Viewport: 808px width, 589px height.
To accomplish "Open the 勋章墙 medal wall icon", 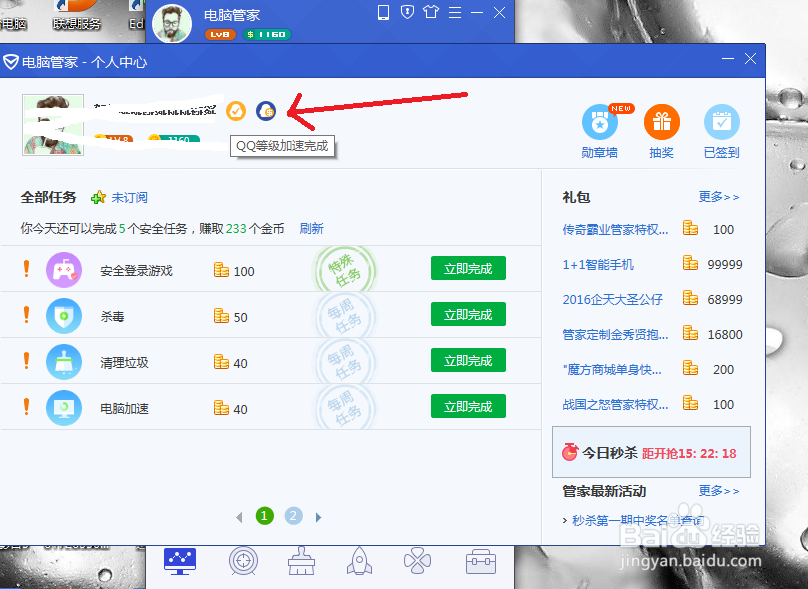I will tap(599, 122).
